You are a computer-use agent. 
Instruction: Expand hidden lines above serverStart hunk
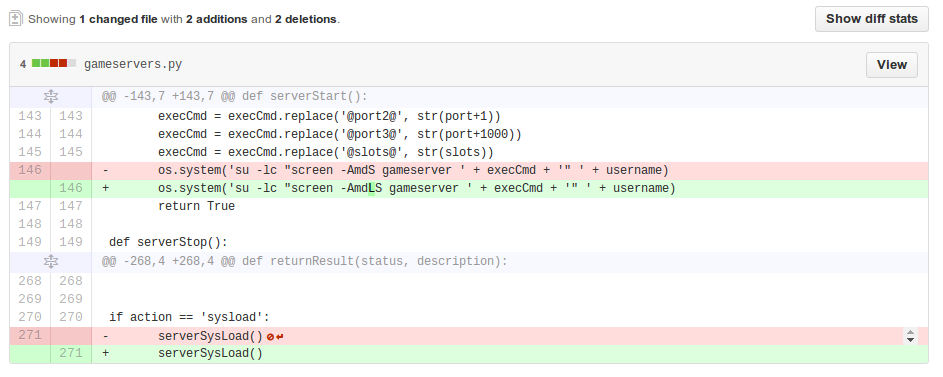51,96
